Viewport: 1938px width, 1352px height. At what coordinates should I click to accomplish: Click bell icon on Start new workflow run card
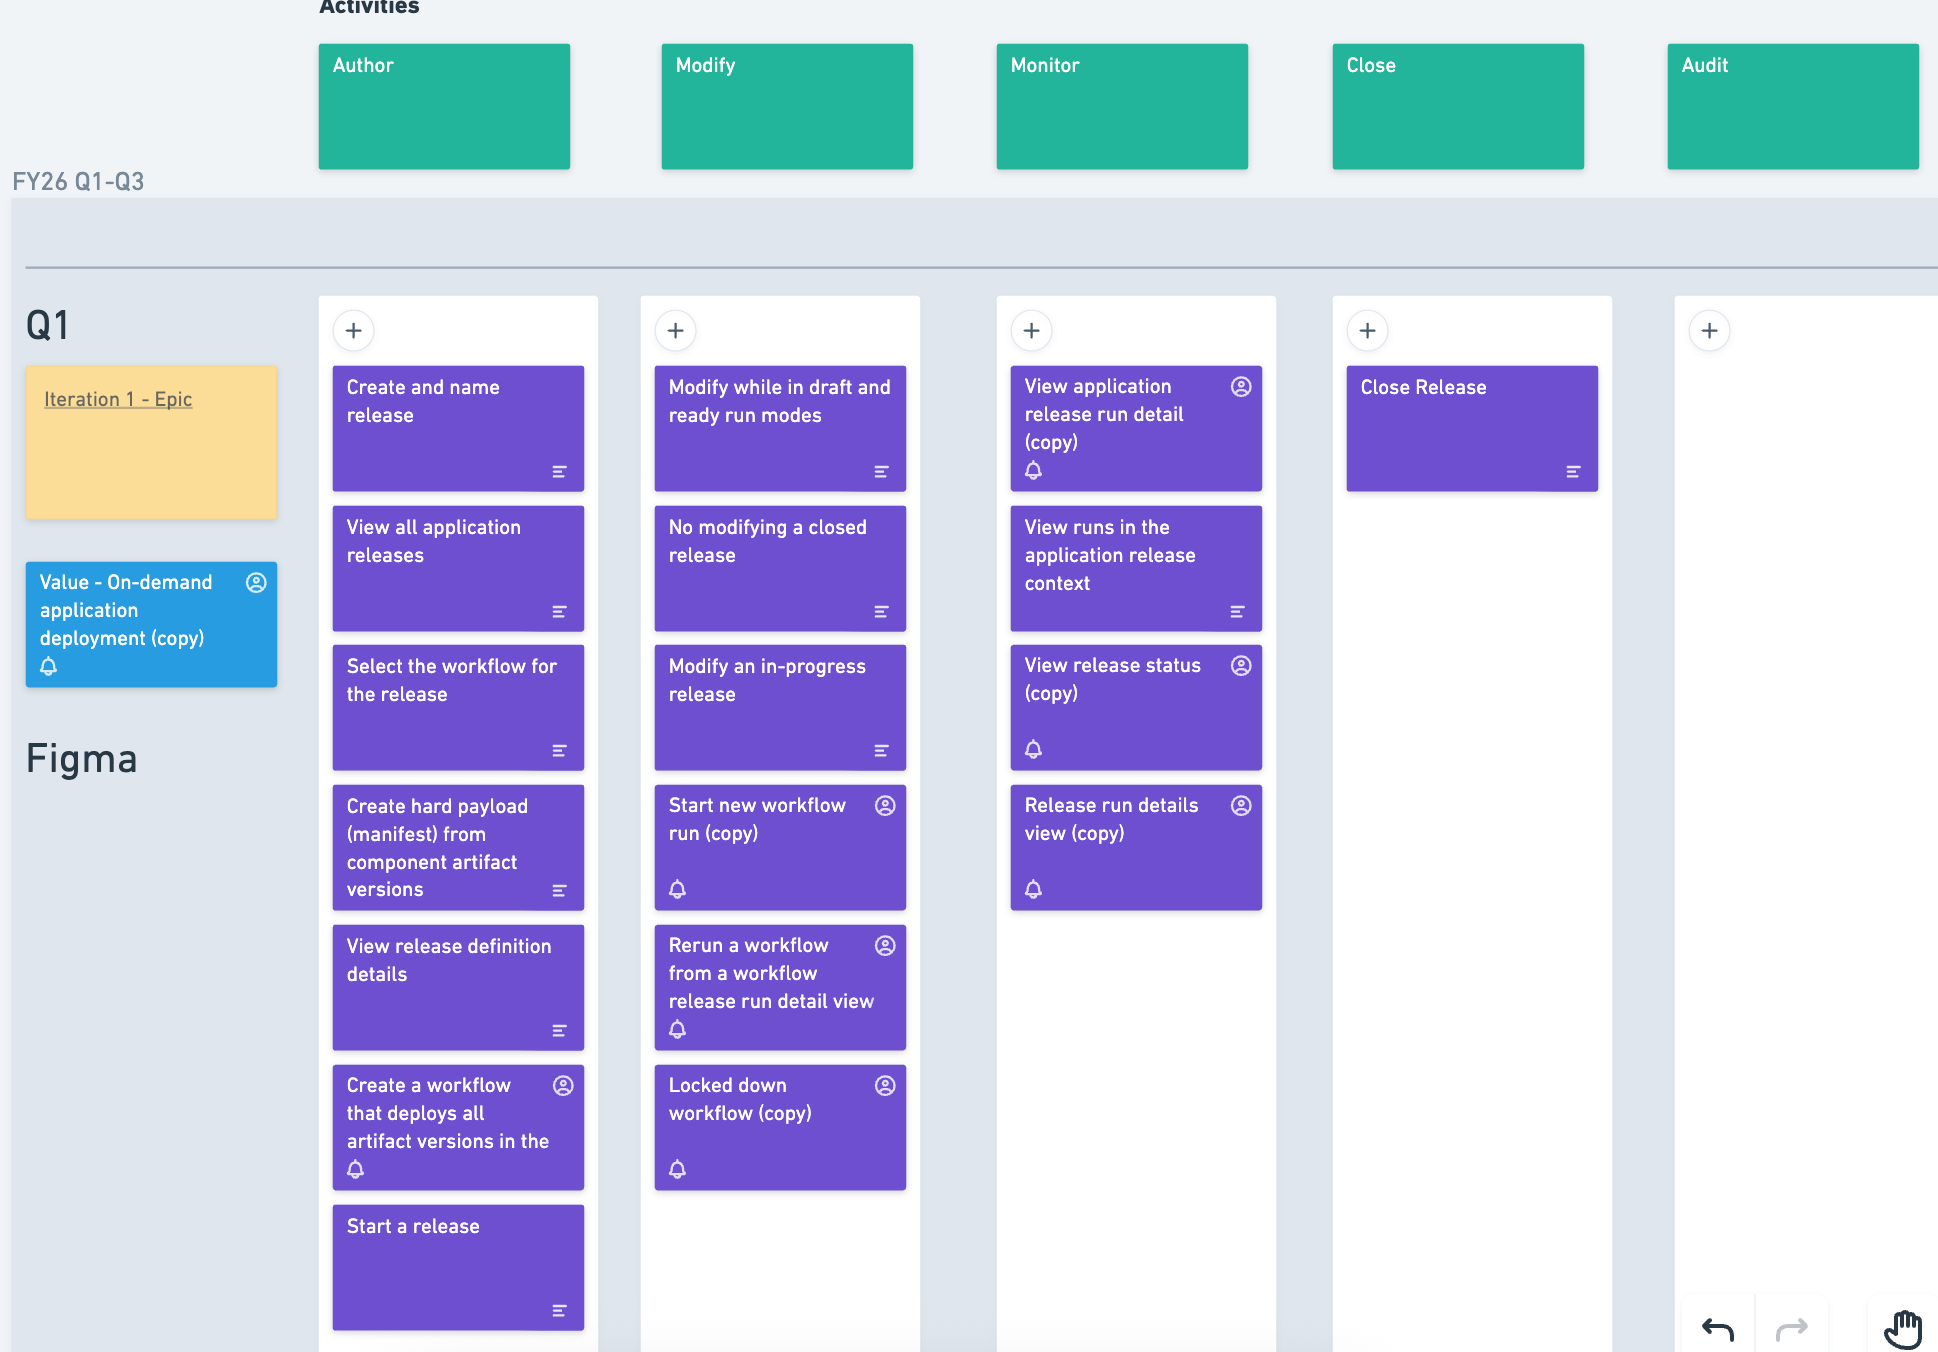678,889
